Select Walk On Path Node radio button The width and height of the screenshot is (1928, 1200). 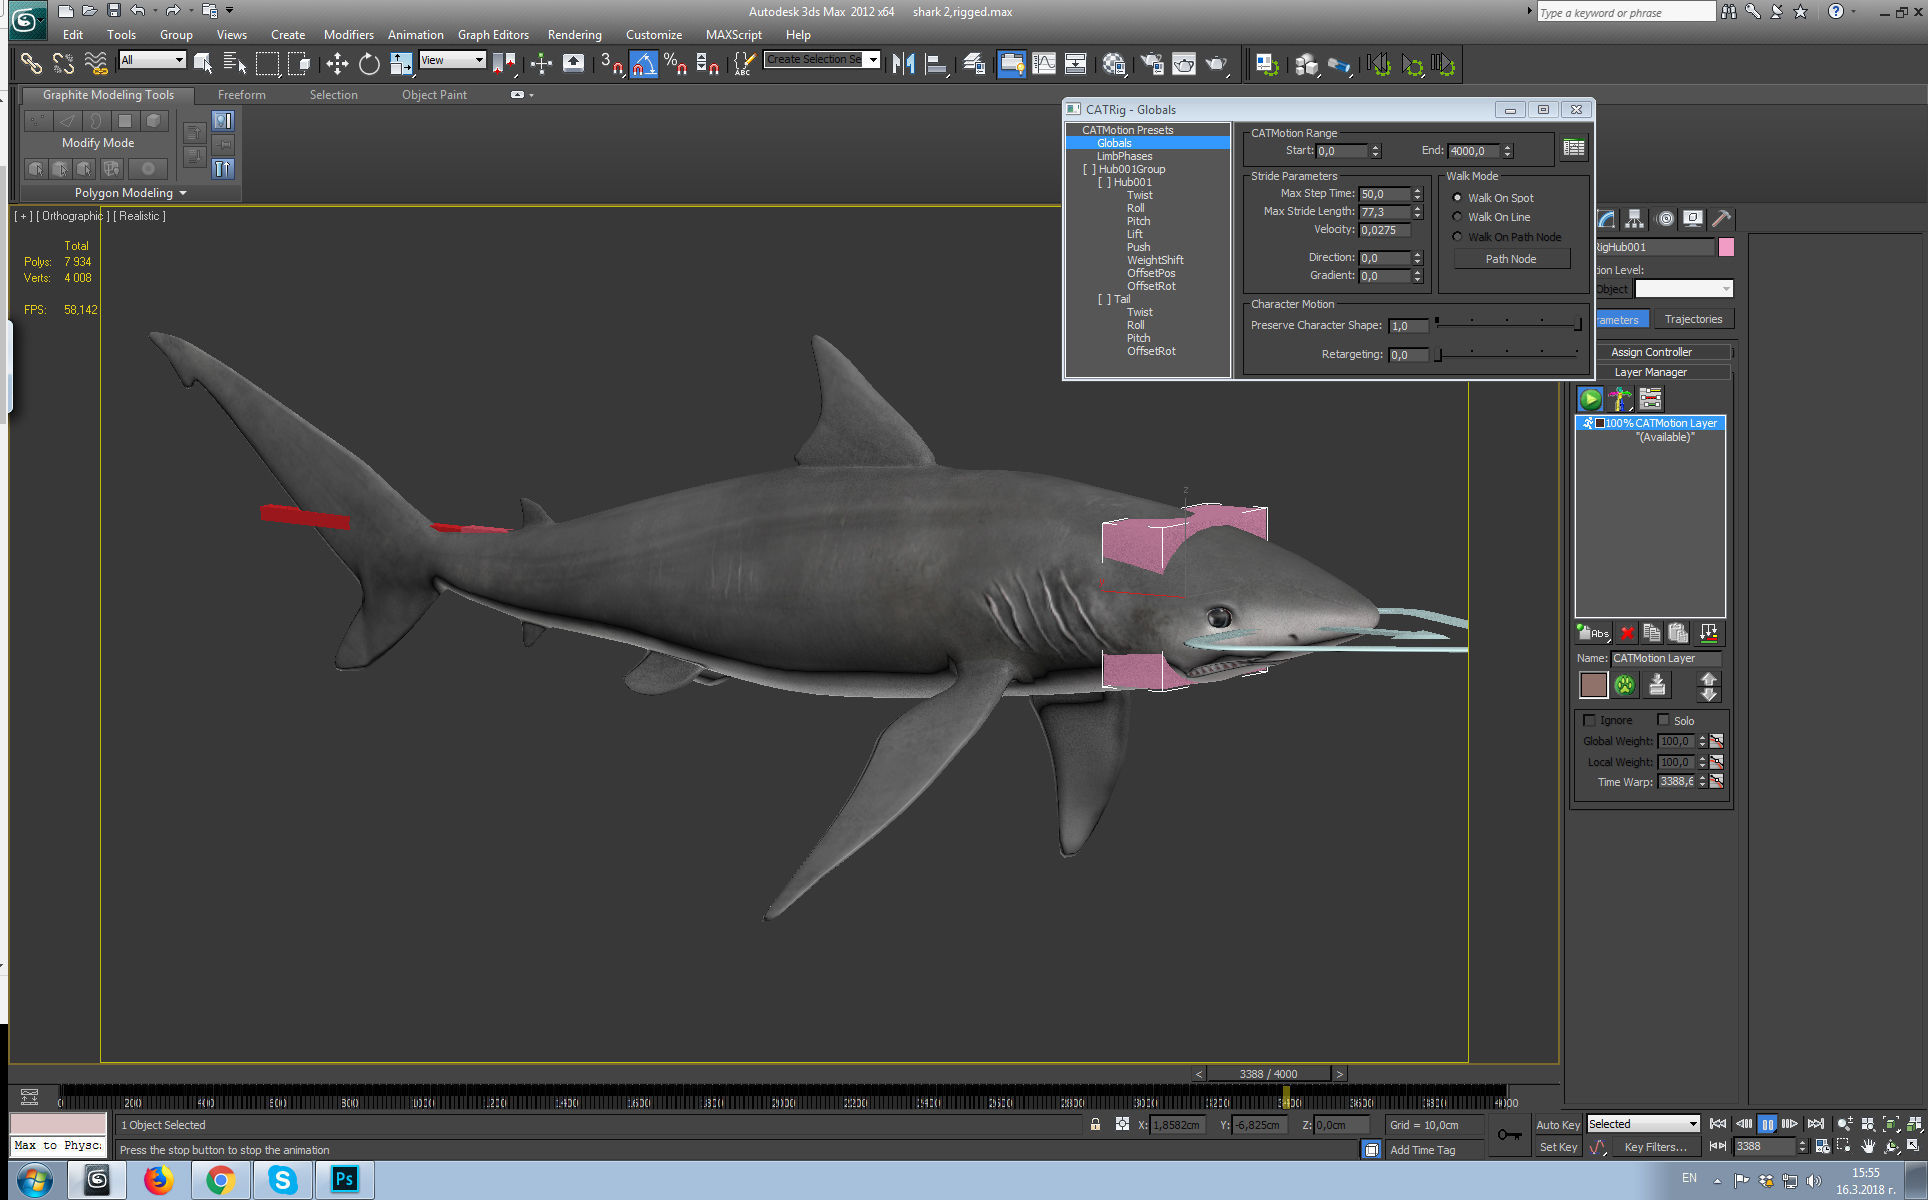(1457, 237)
